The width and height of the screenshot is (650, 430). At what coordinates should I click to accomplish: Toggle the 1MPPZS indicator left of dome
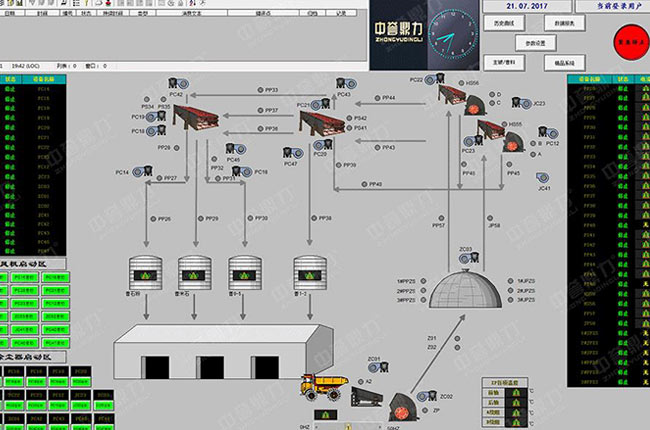click(424, 281)
